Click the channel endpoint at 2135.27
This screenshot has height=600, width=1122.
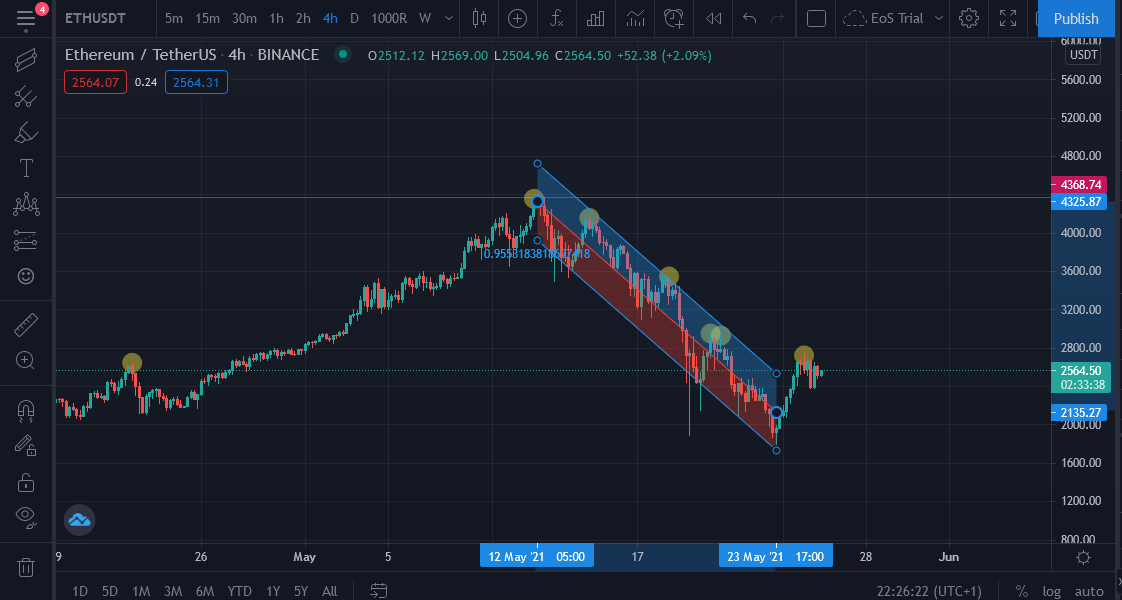776,413
